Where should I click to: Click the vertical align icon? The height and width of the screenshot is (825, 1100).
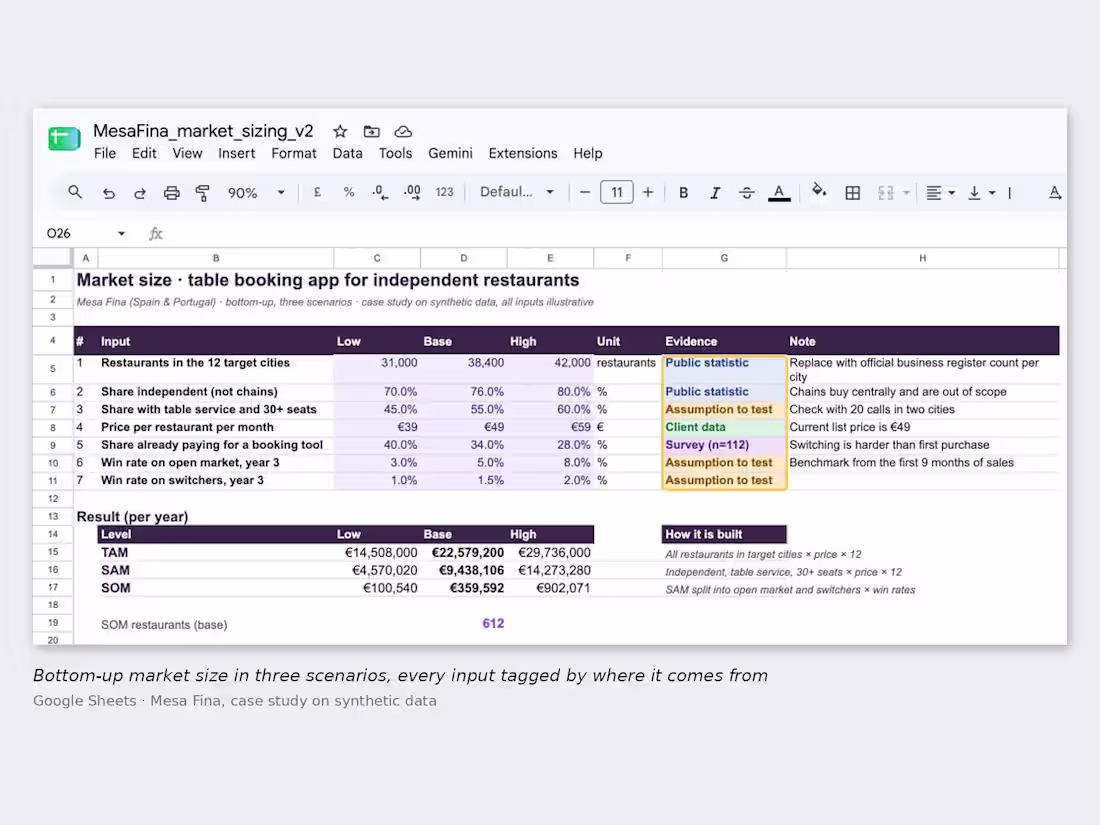click(974, 193)
